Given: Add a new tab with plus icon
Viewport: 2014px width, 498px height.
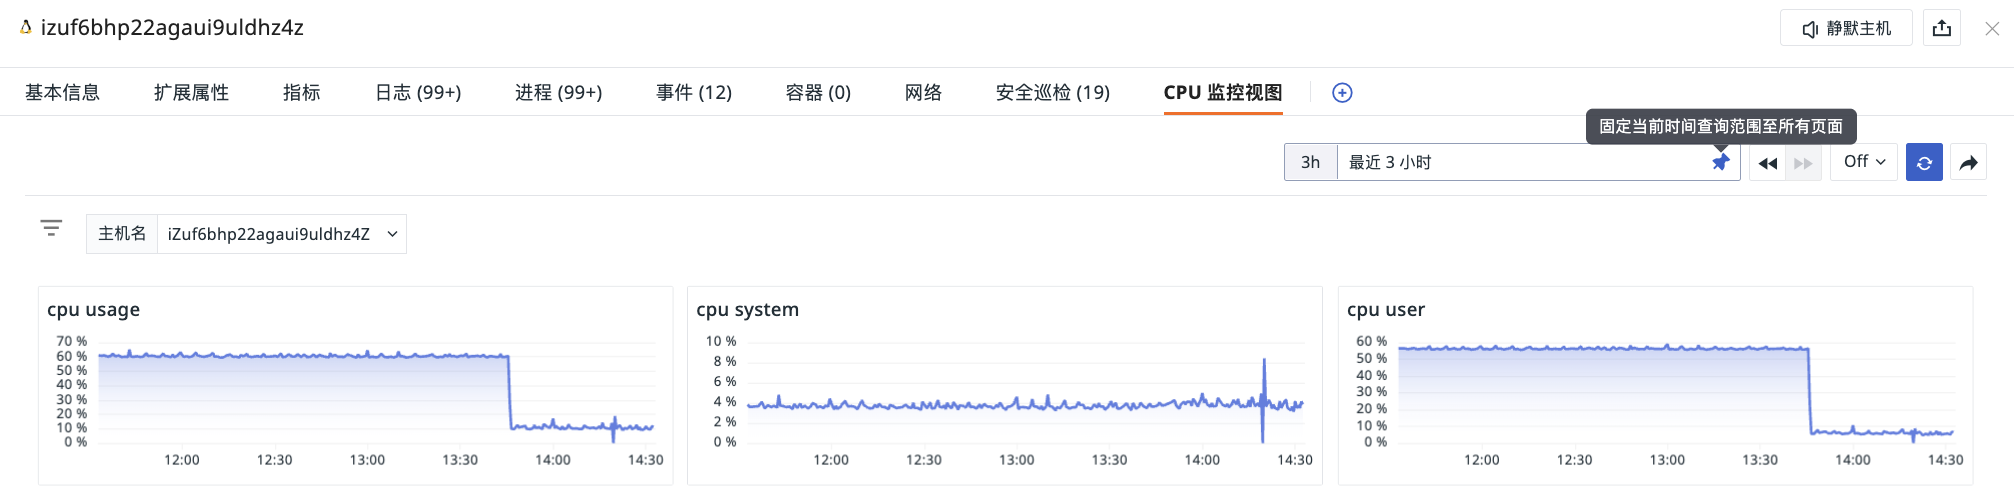Looking at the screenshot, I should click(1342, 93).
